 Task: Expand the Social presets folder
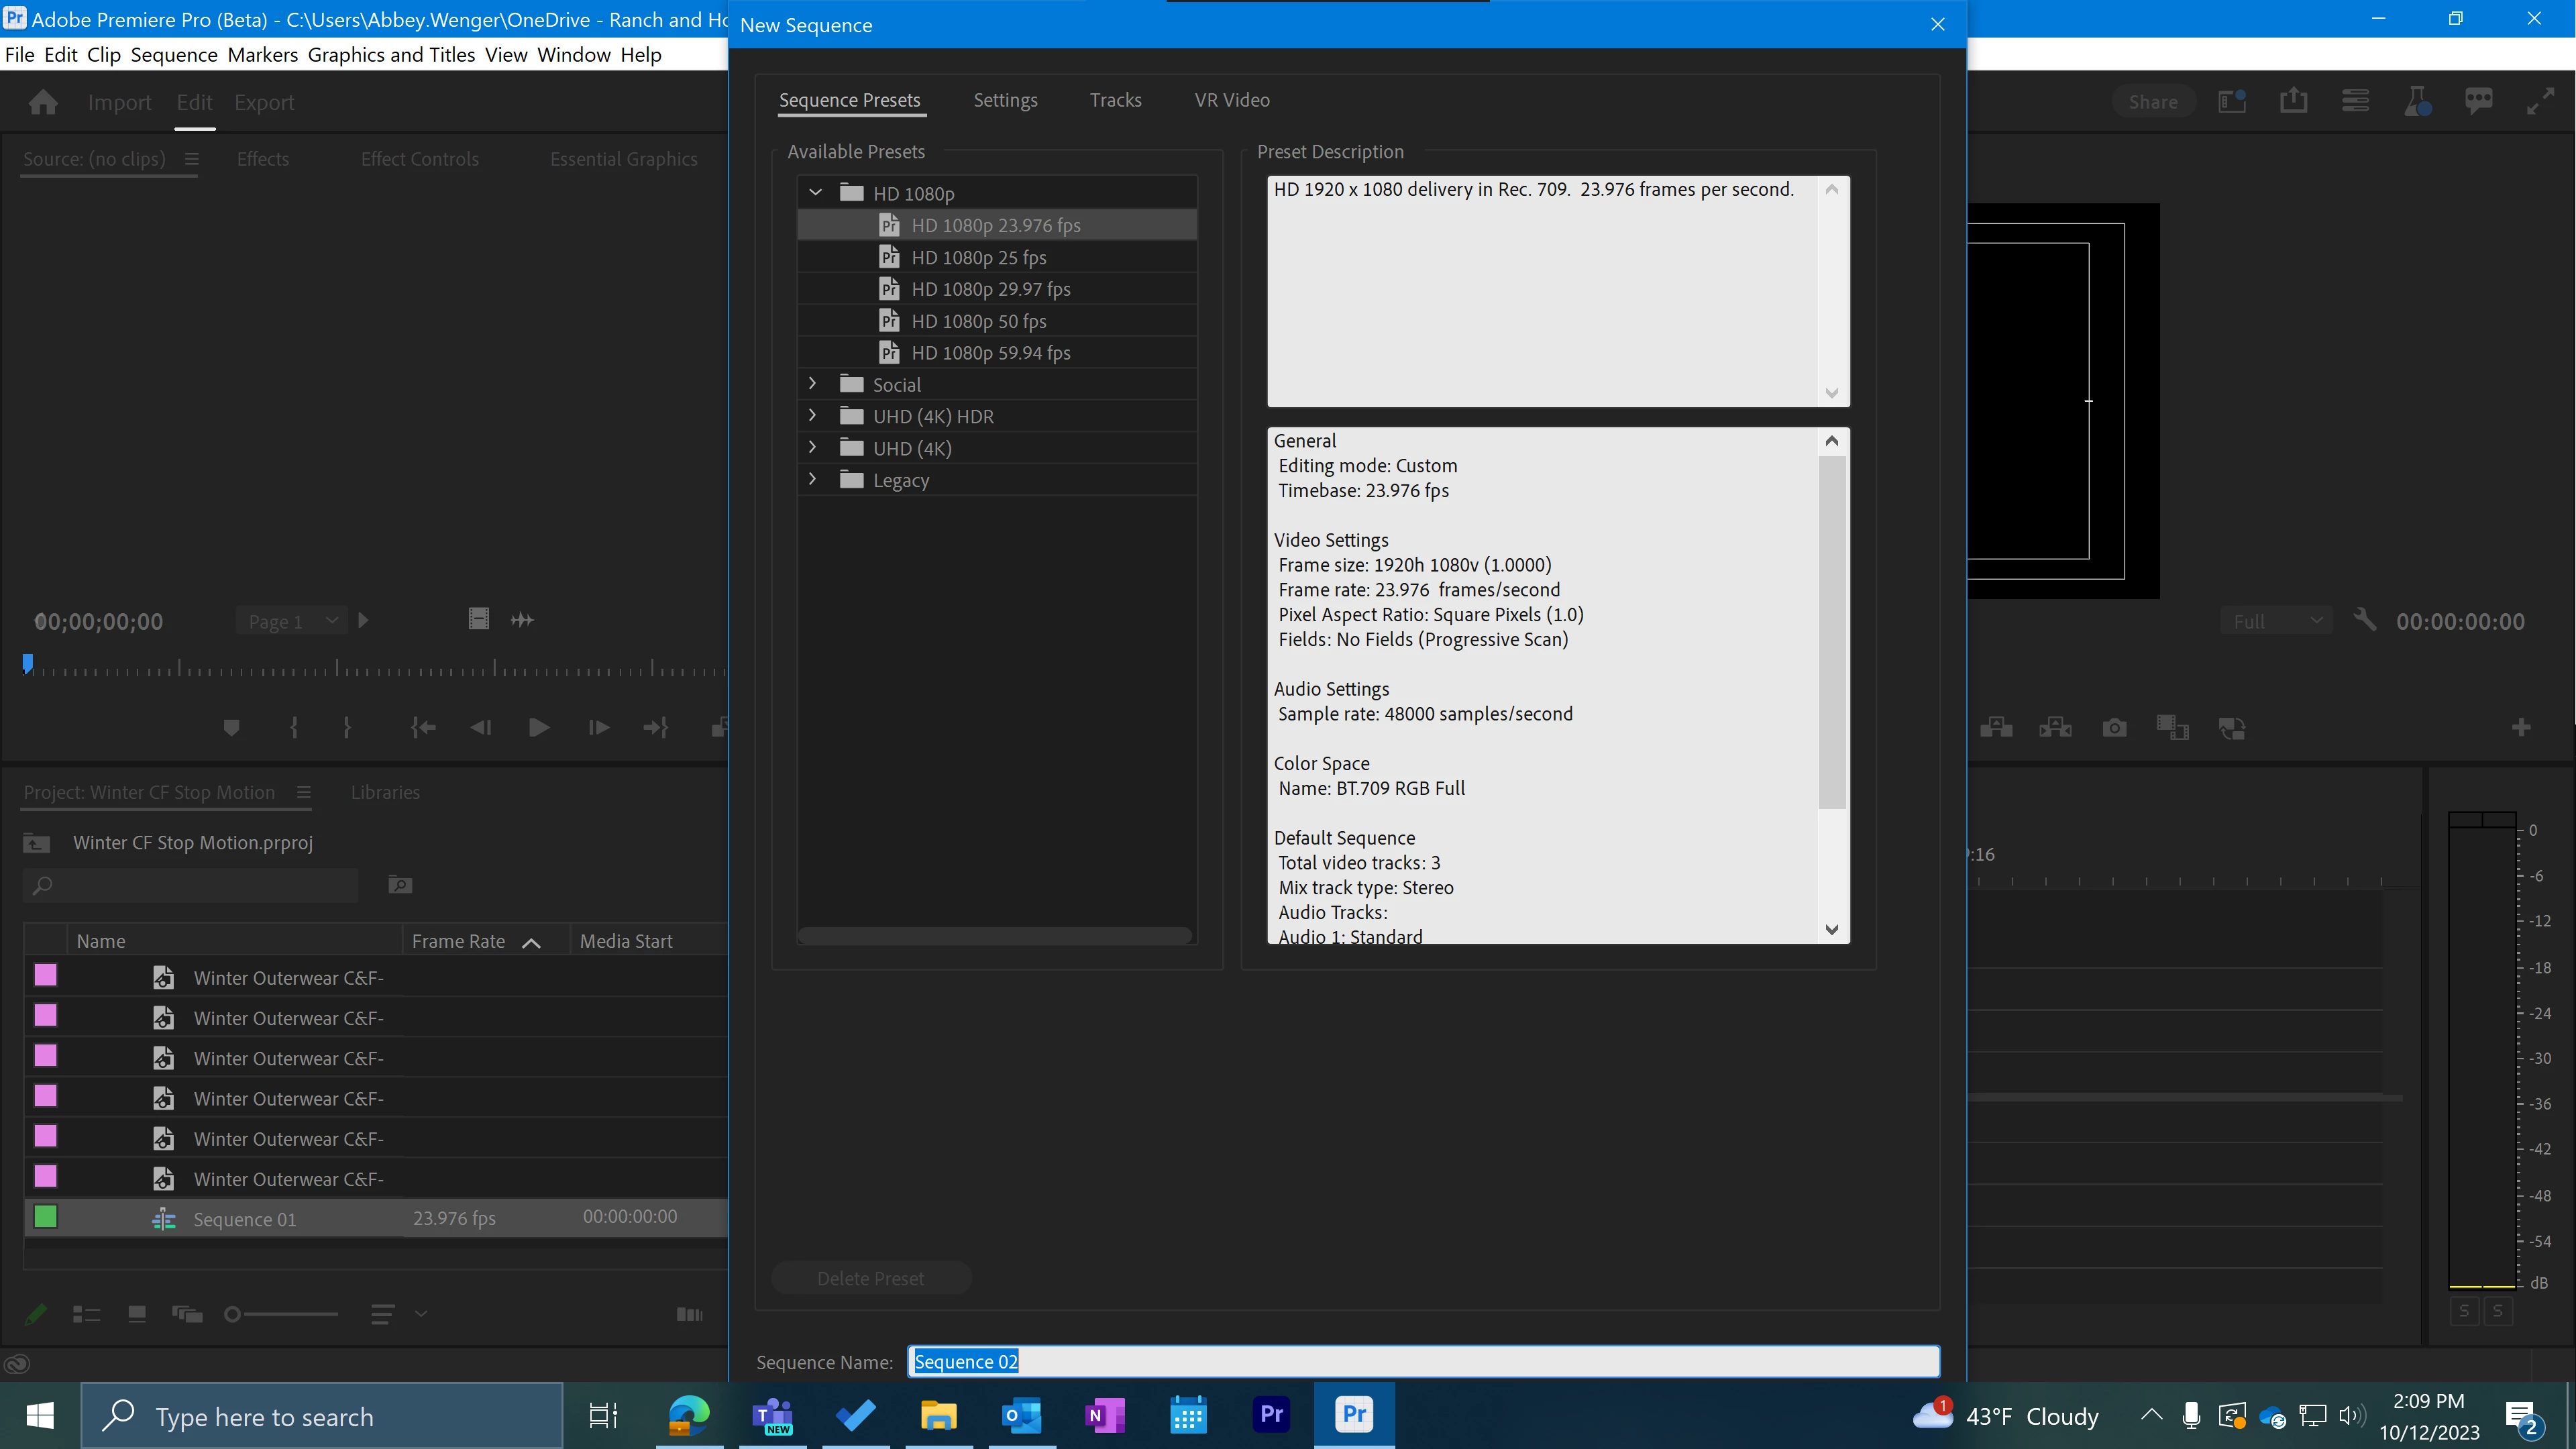[812, 384]
